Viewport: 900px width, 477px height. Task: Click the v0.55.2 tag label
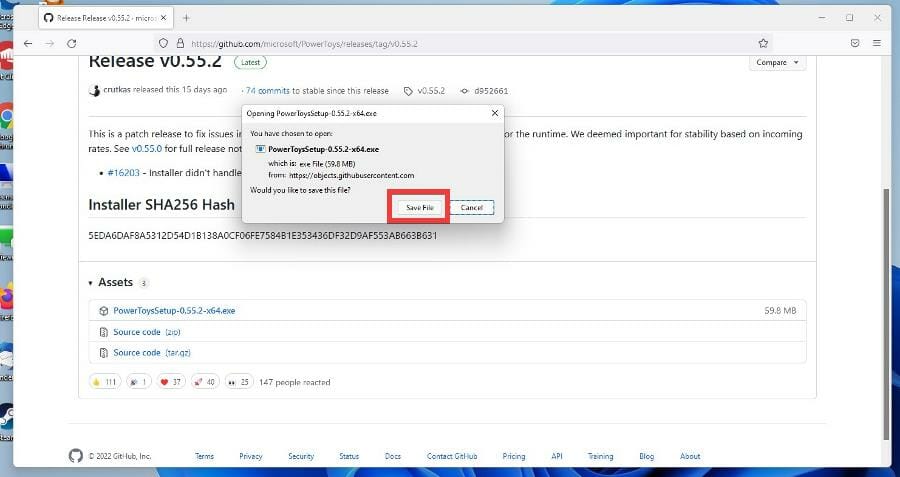(424, 91)
